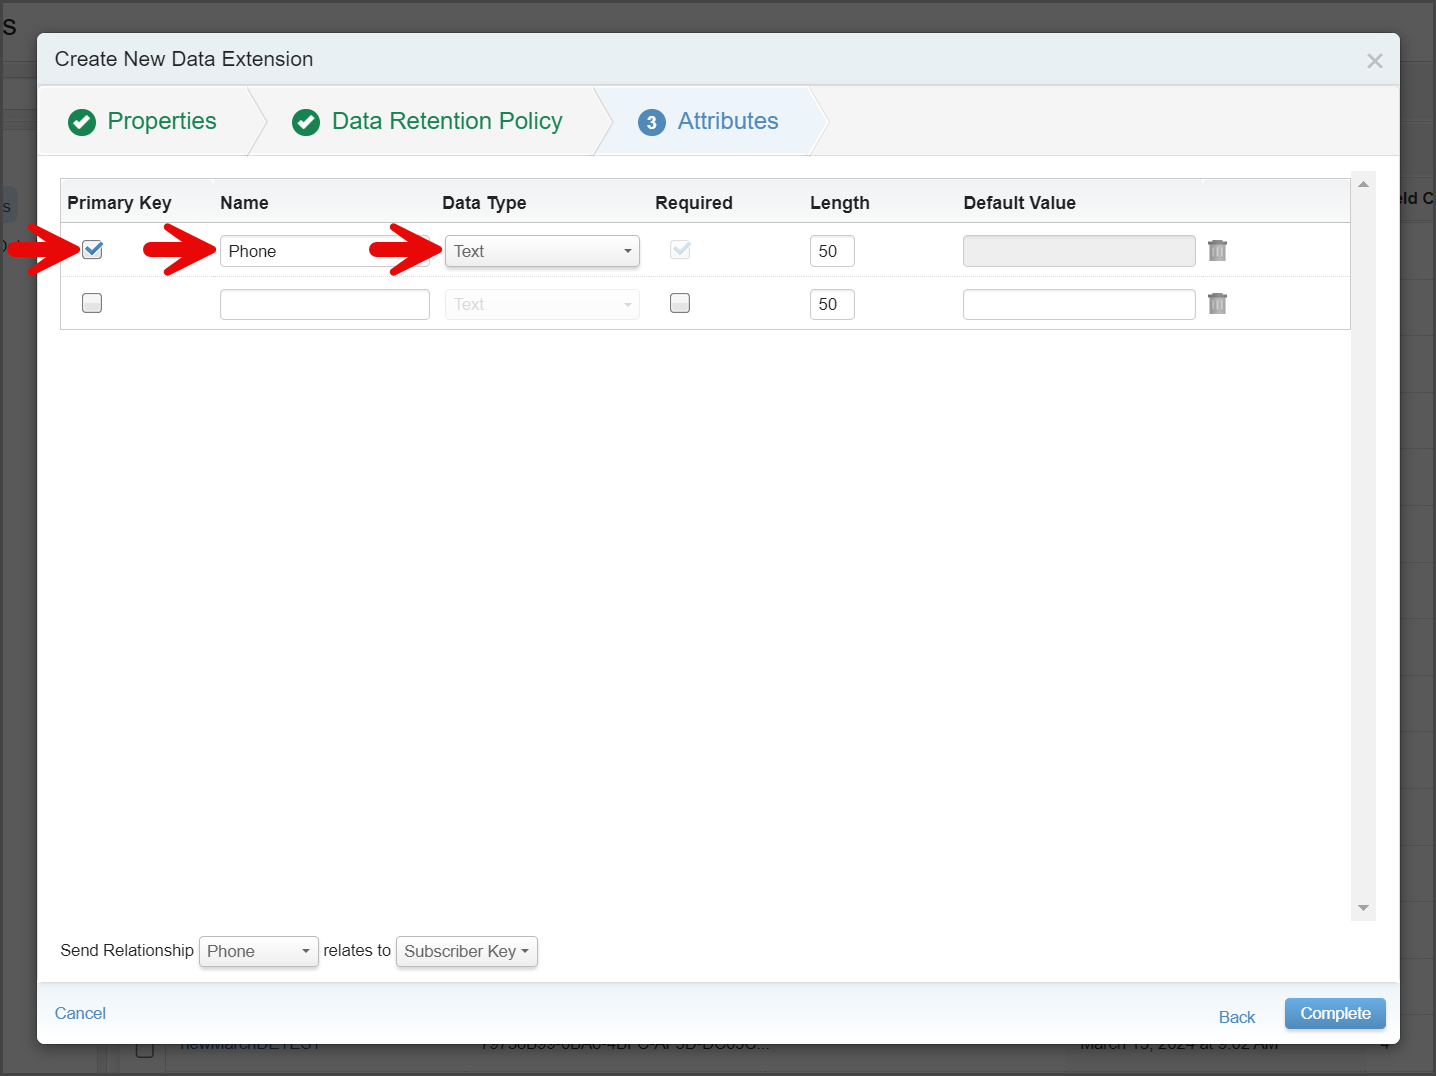Click the scrollbar down arrow
The height and width of the screenshot is (1076, 1436).
point(1363,908)
